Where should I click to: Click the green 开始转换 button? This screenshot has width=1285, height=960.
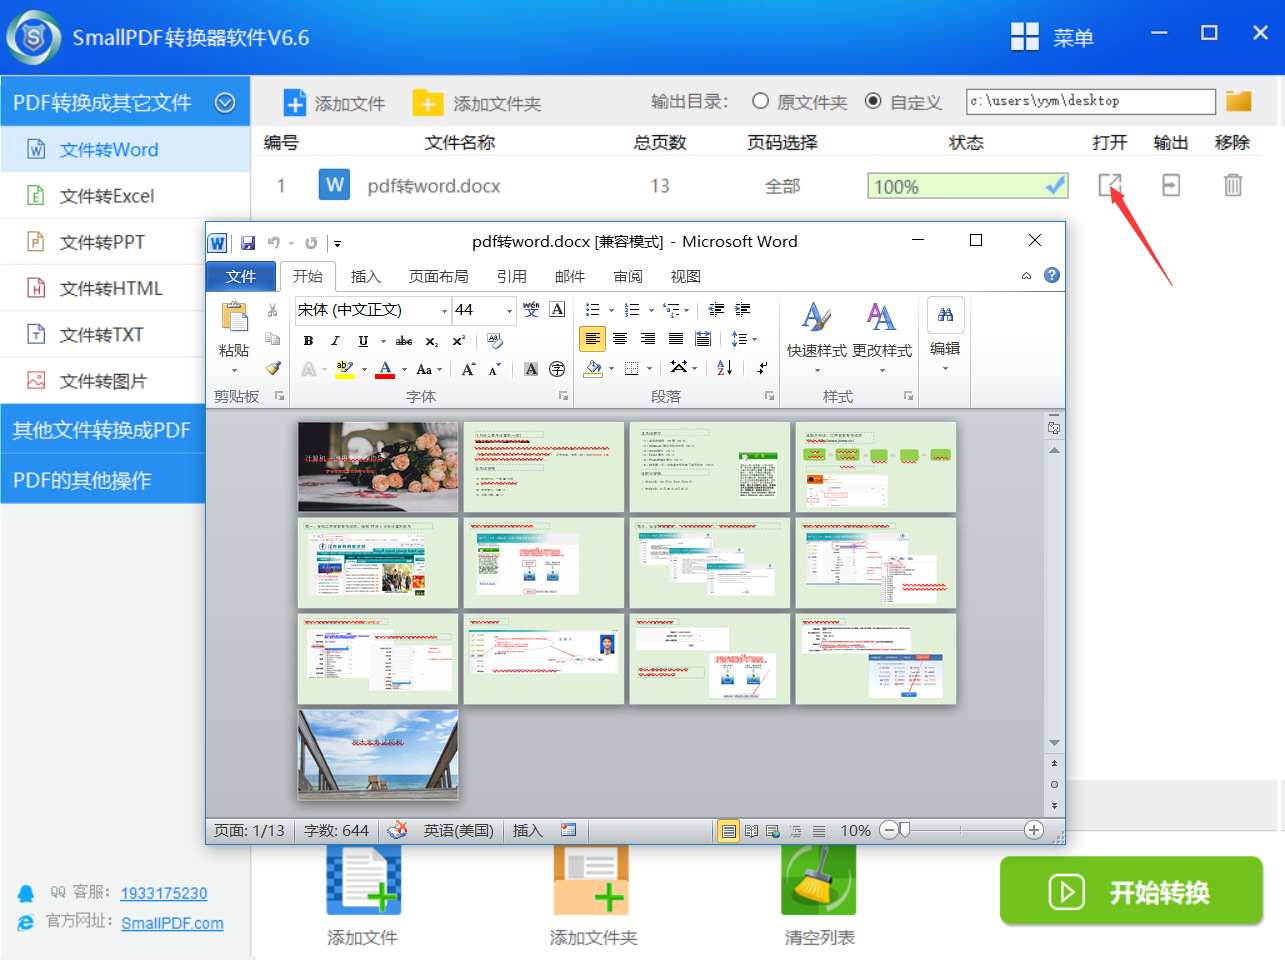[x=1131, y=891]
